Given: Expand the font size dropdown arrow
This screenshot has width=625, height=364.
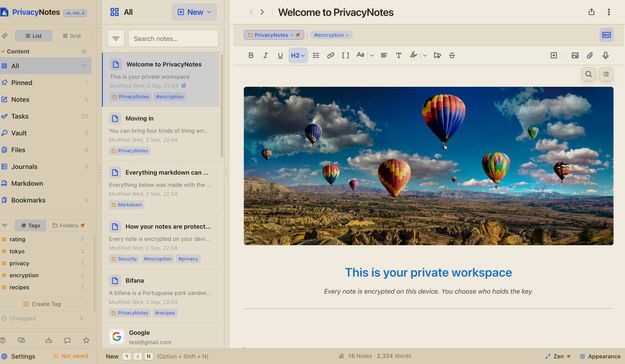Looking at the screenshot, I should (371, 55).
